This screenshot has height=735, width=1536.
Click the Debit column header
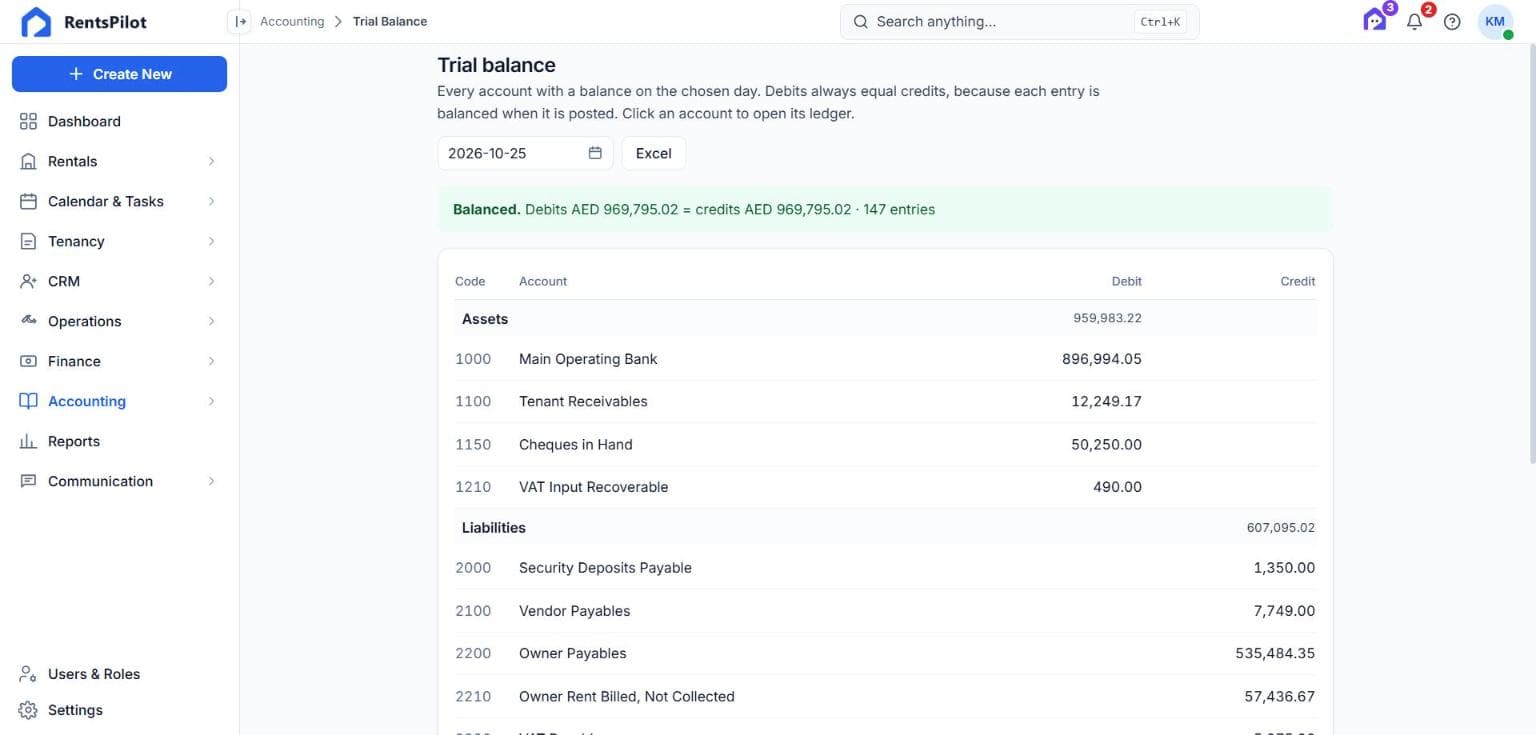pyautogui.click(x=1126, y=281)
